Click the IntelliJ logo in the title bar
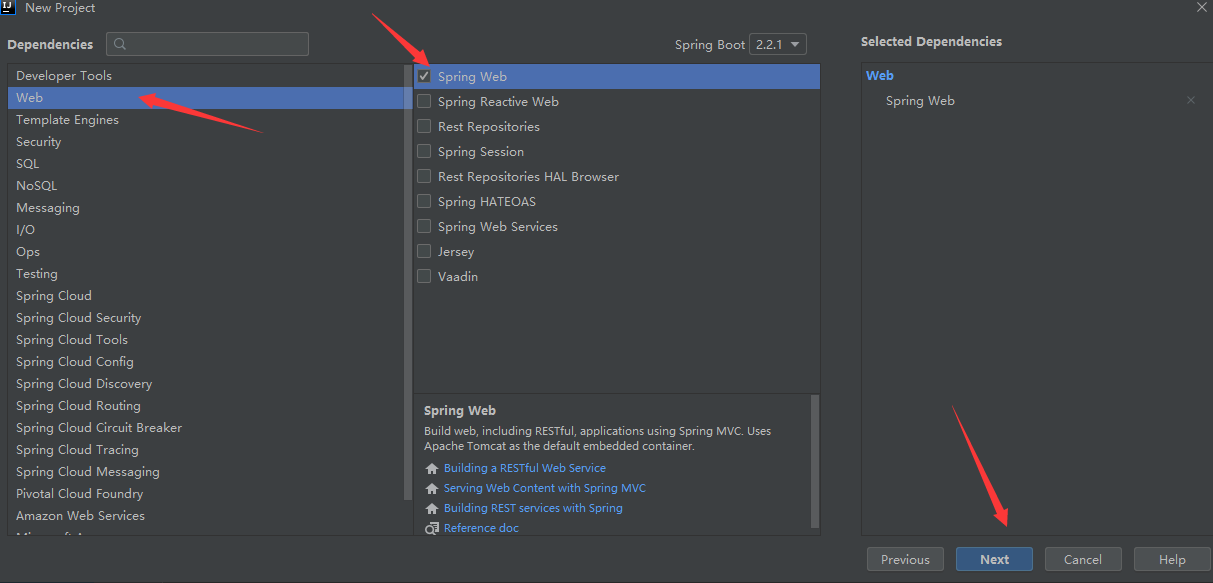The width and height of the screenshot is (1213, 583). (x=10, y=7)
